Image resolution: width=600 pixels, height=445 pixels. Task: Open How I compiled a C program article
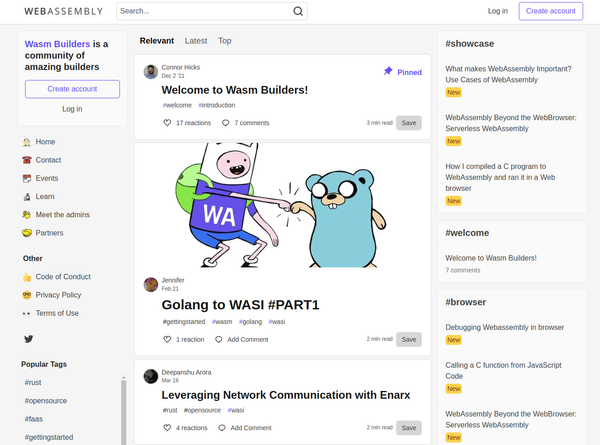(500, 177)
